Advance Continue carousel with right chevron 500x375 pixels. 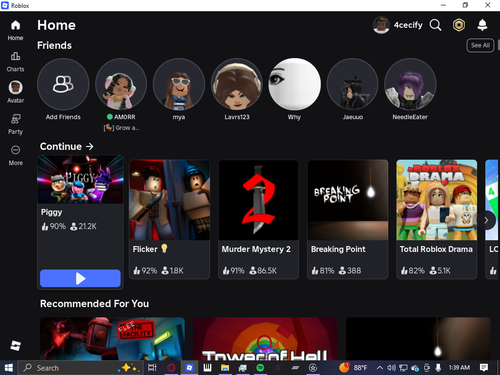(486, 220)
